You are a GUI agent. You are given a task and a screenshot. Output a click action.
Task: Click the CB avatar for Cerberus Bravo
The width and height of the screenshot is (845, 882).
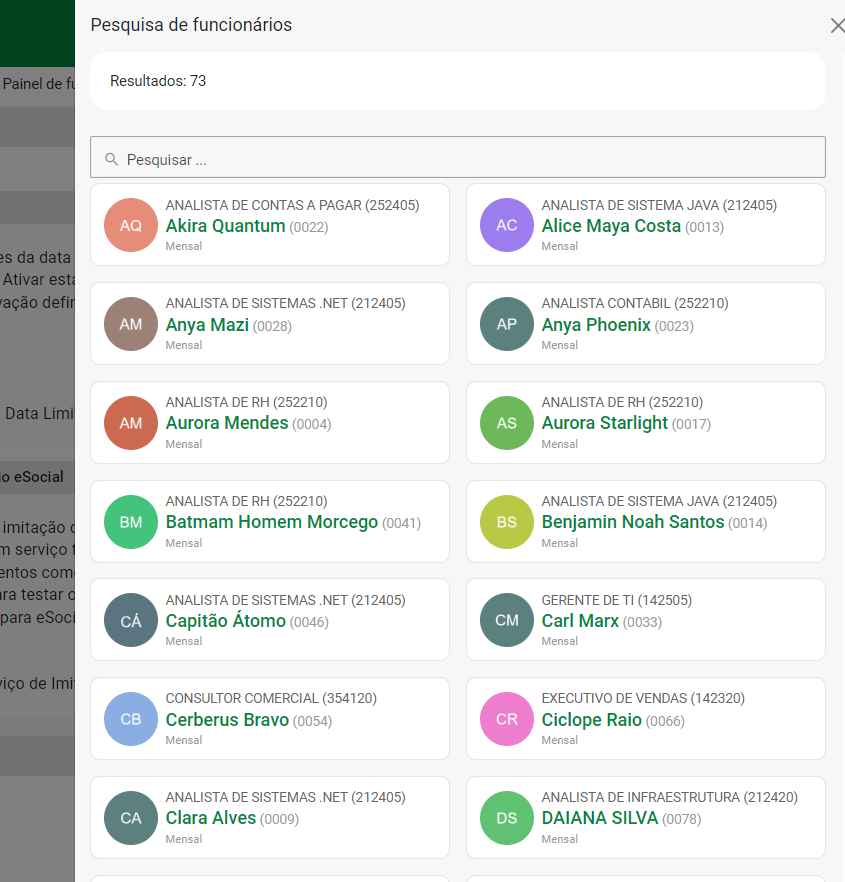pyautogui.click(x=131, y=719)
